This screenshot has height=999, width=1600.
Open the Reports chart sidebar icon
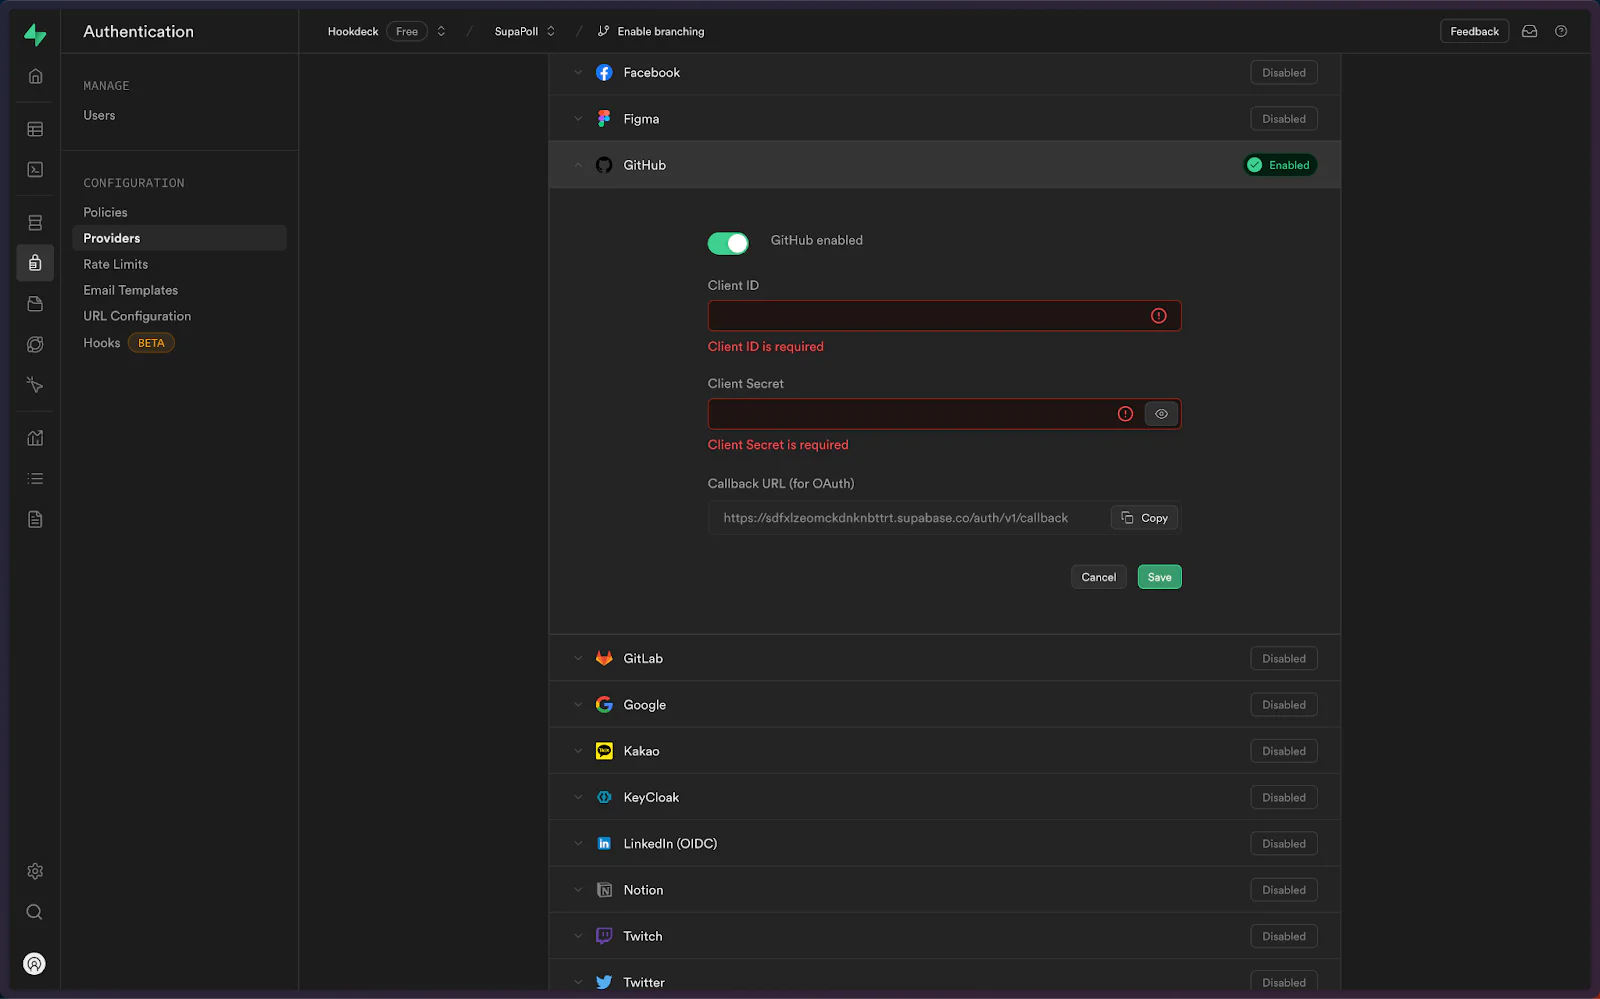point(35,438)
